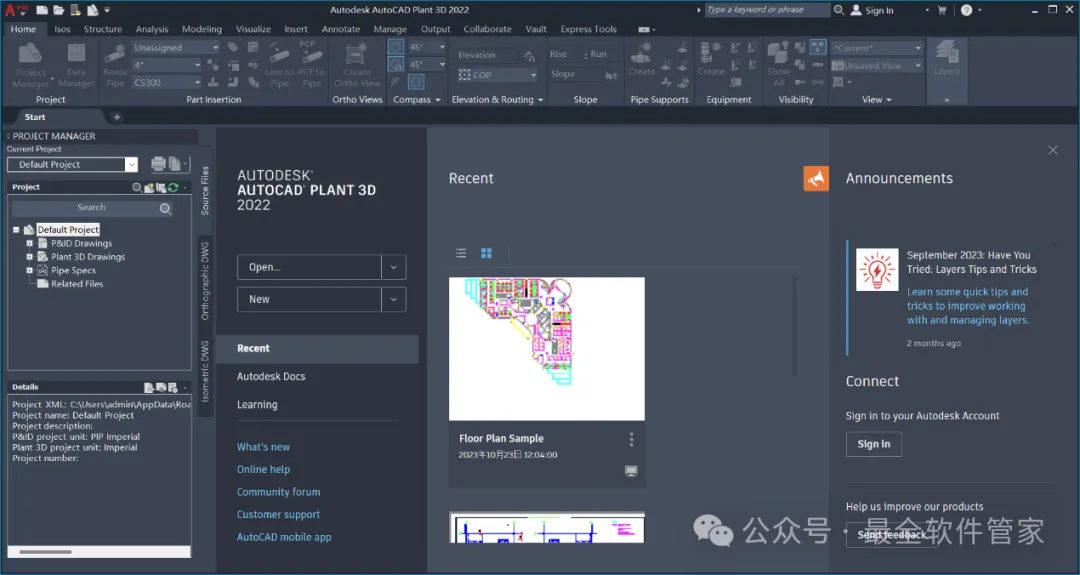Screen dimensions: 1080x575
Task: Select the Related Files tree item
Action: [76, 284]
